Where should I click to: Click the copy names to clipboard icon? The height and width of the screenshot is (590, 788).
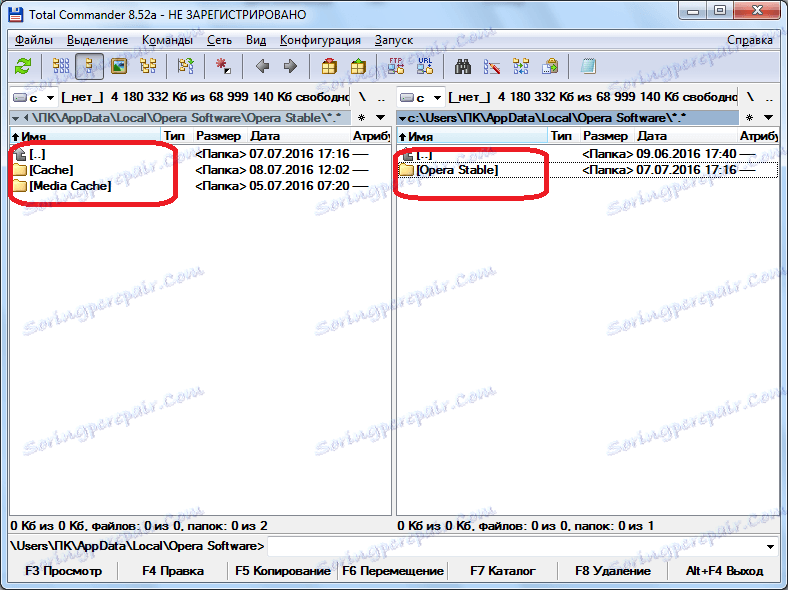pyautogui.click(x=550, y=66)
